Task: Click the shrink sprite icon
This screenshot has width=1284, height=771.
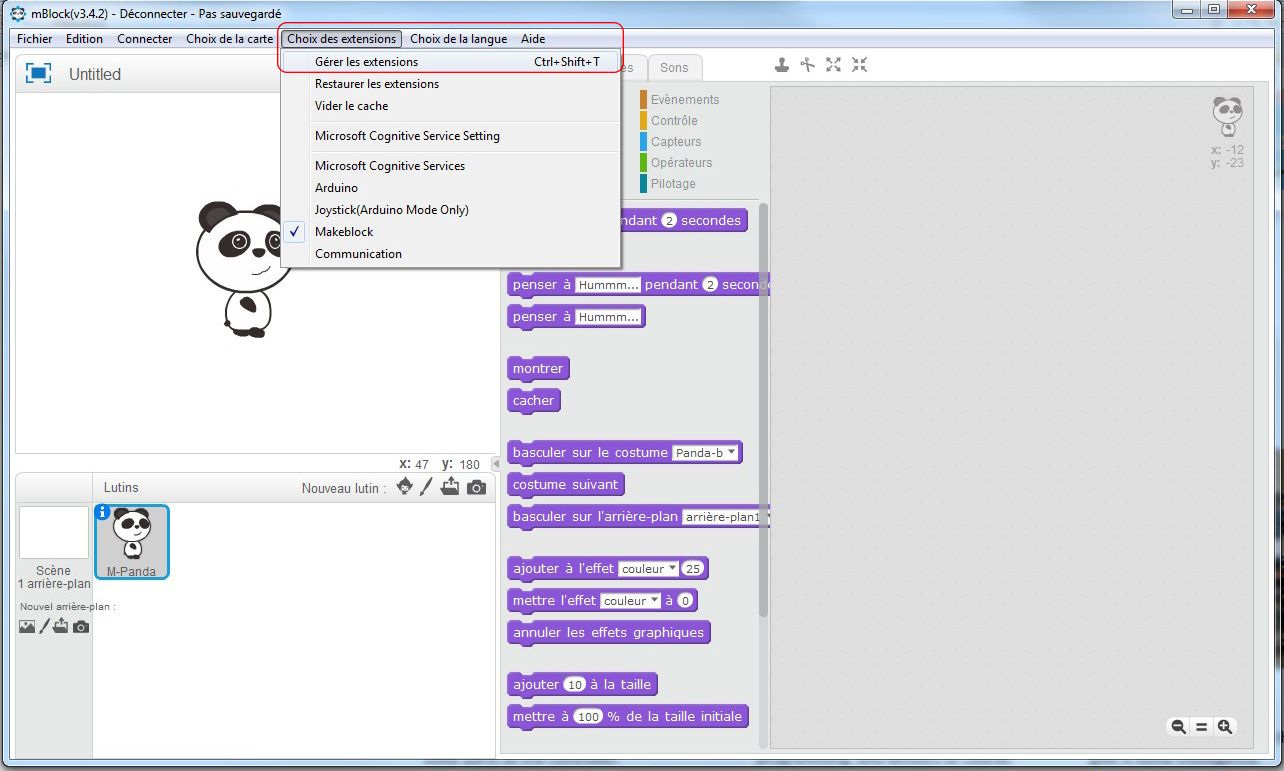Action: coord(859,65)
